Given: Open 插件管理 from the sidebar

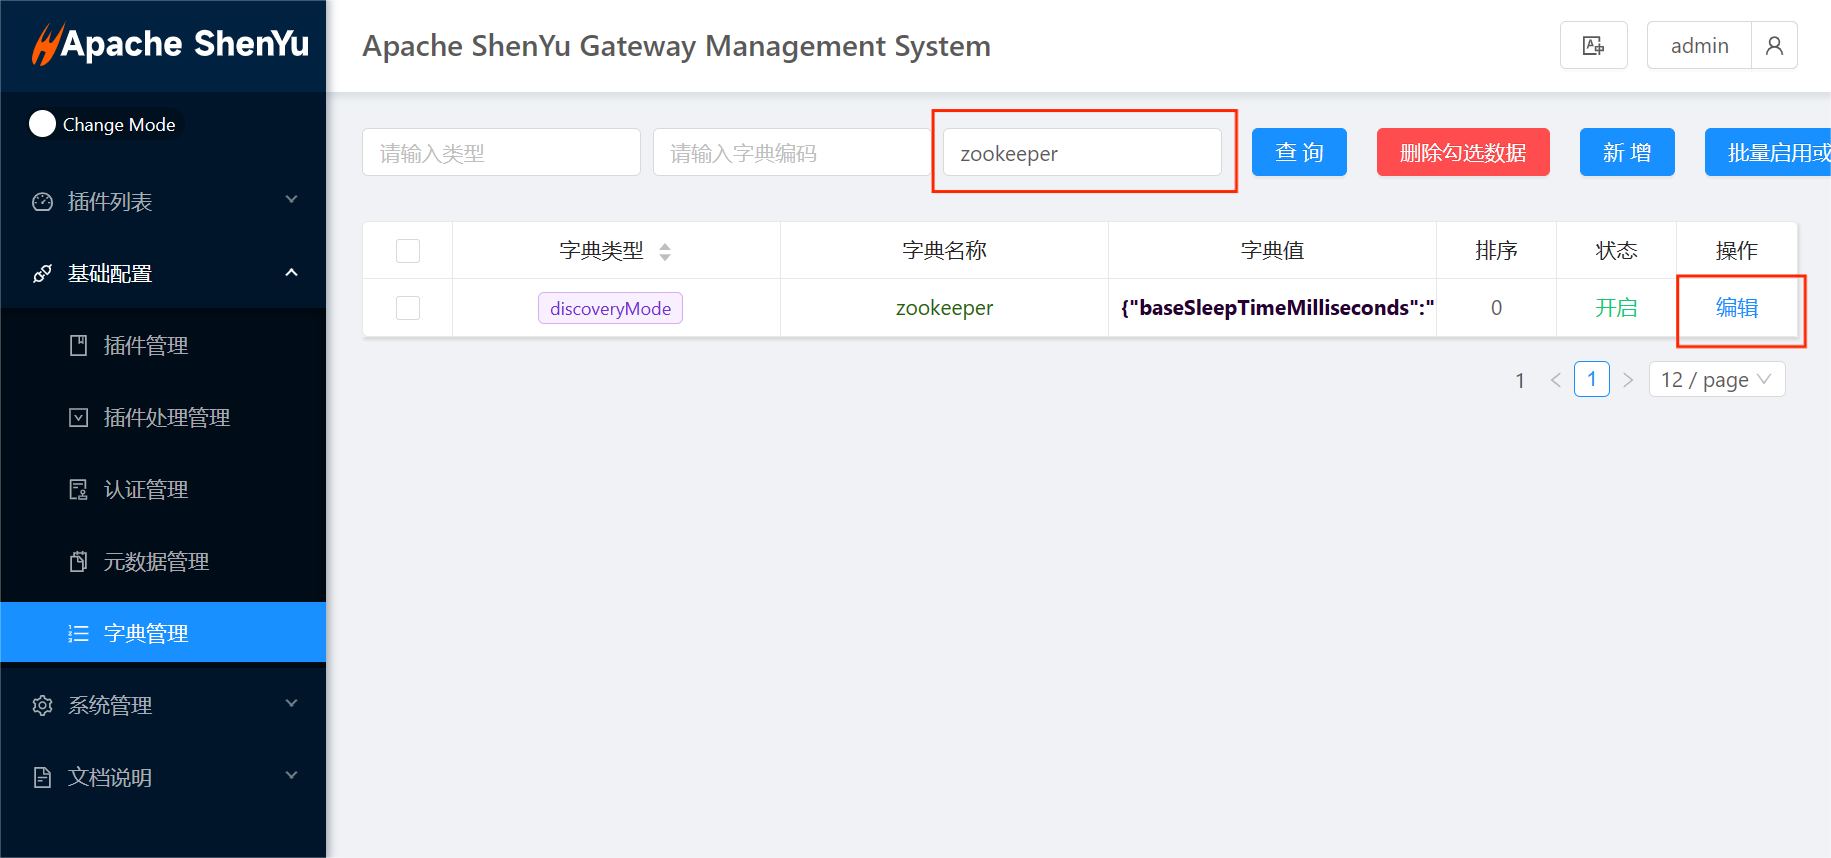Looking at the screenshot, I should tap(146, 346).
